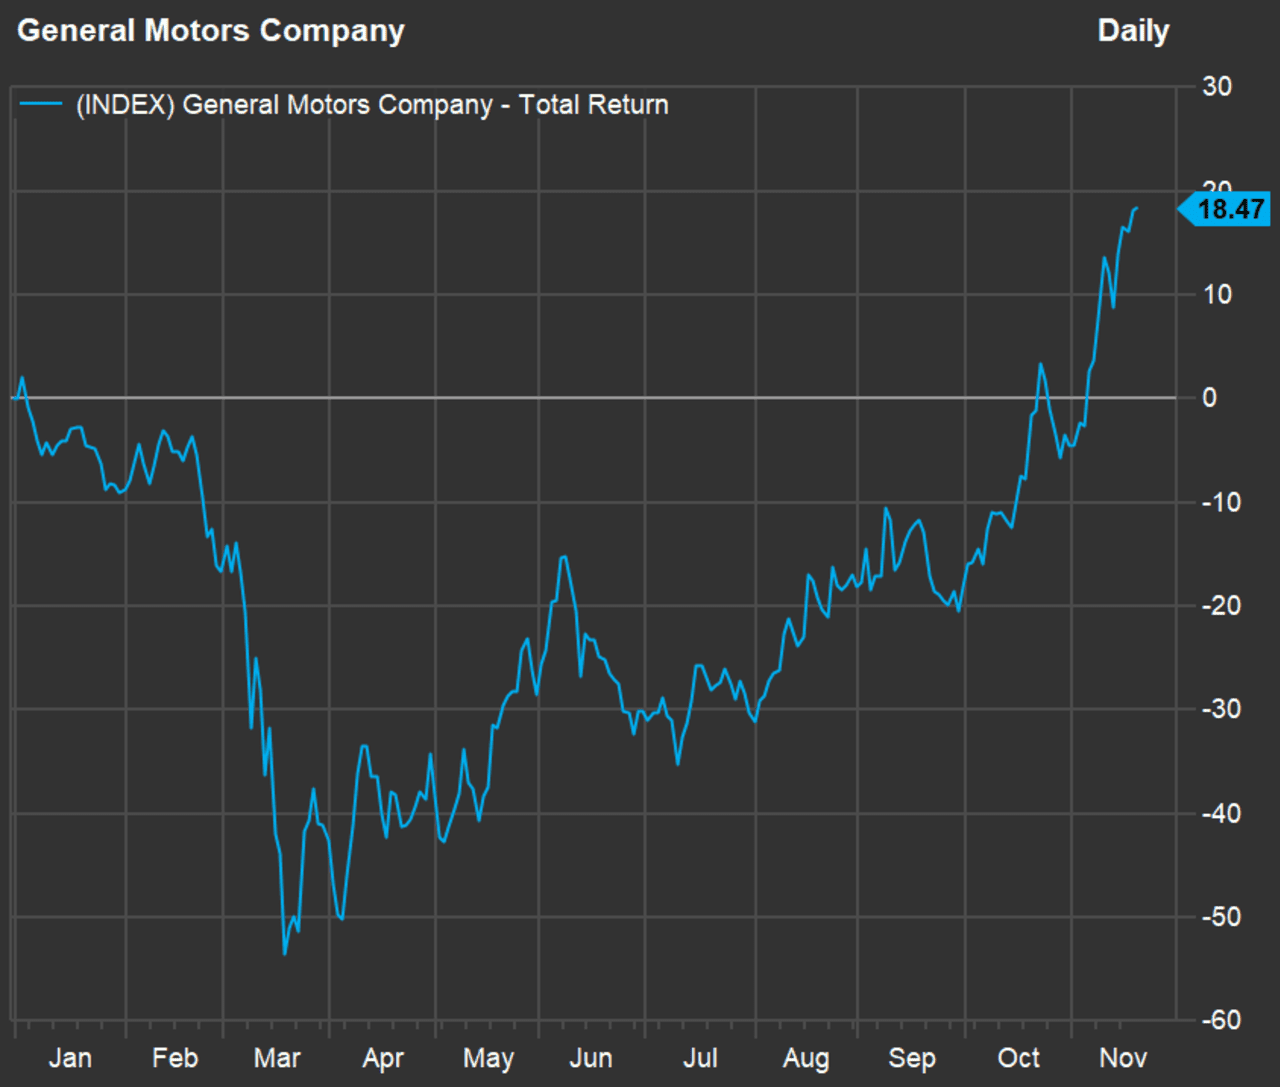Click the Jul month label
This screenshot has height=1087, width=1280.
pos(700,1058)
